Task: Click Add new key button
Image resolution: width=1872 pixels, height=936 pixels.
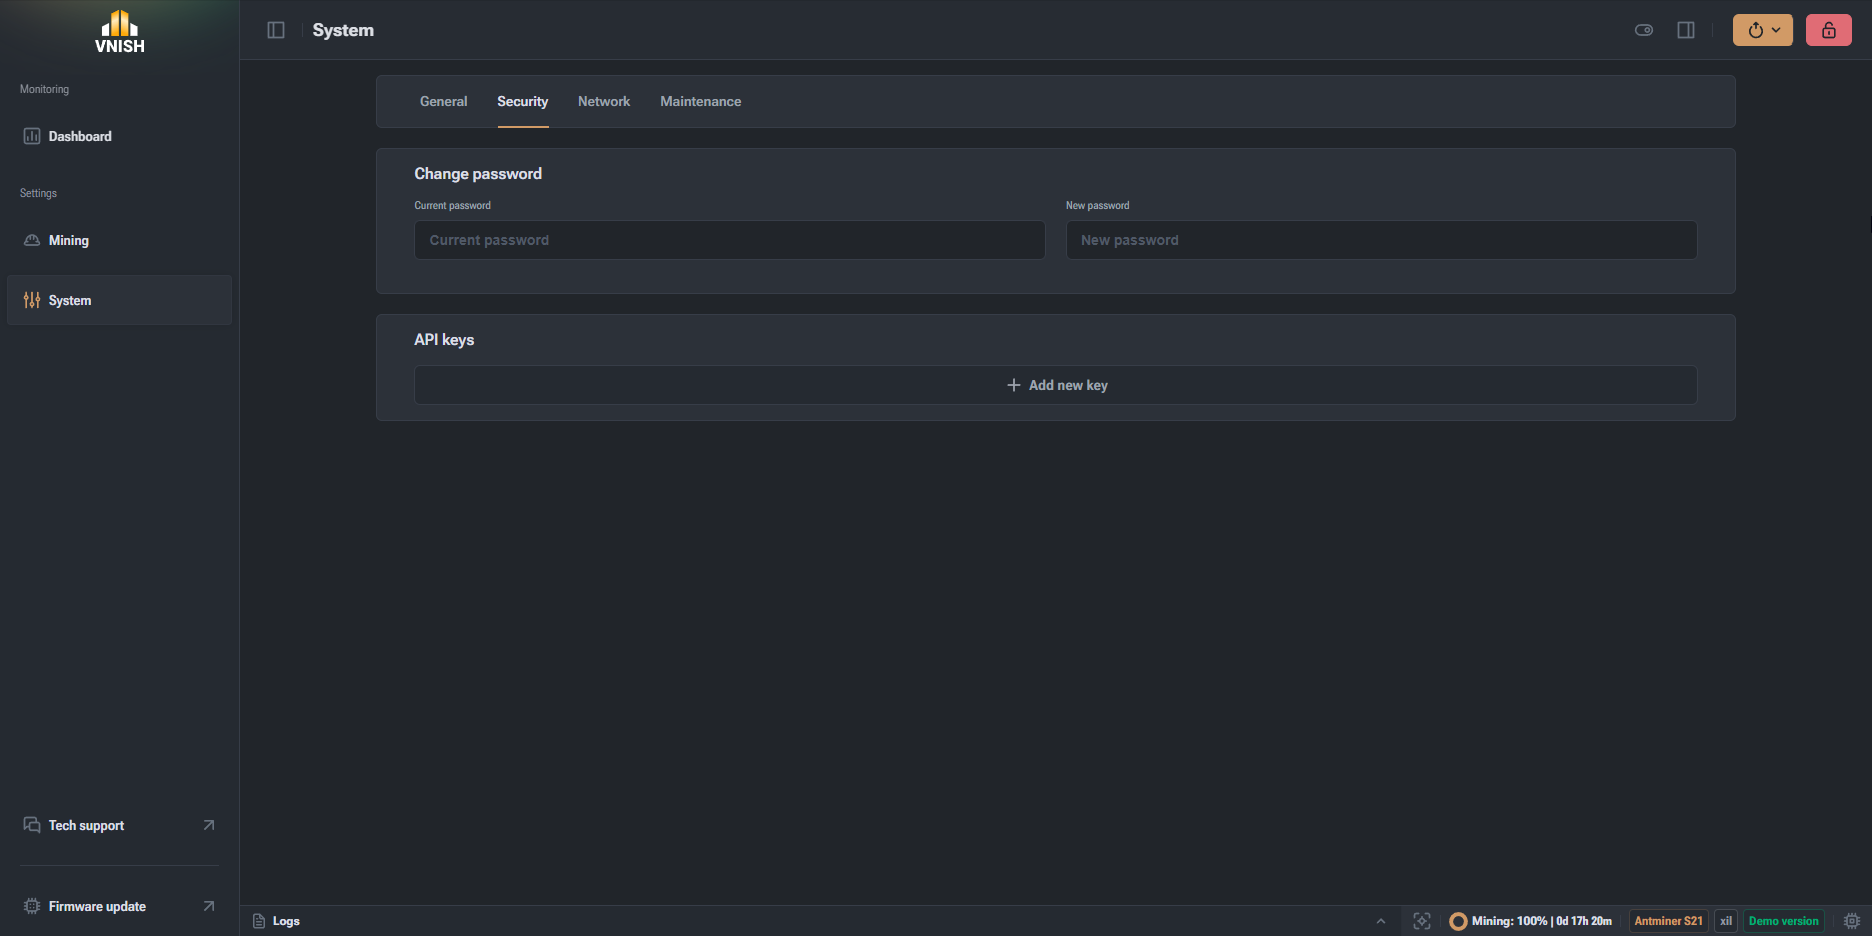Action: click(1056, 385)
